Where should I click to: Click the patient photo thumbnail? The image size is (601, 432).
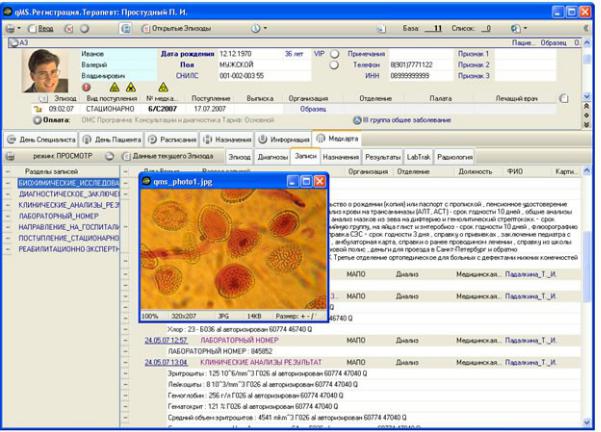point(45,71)
